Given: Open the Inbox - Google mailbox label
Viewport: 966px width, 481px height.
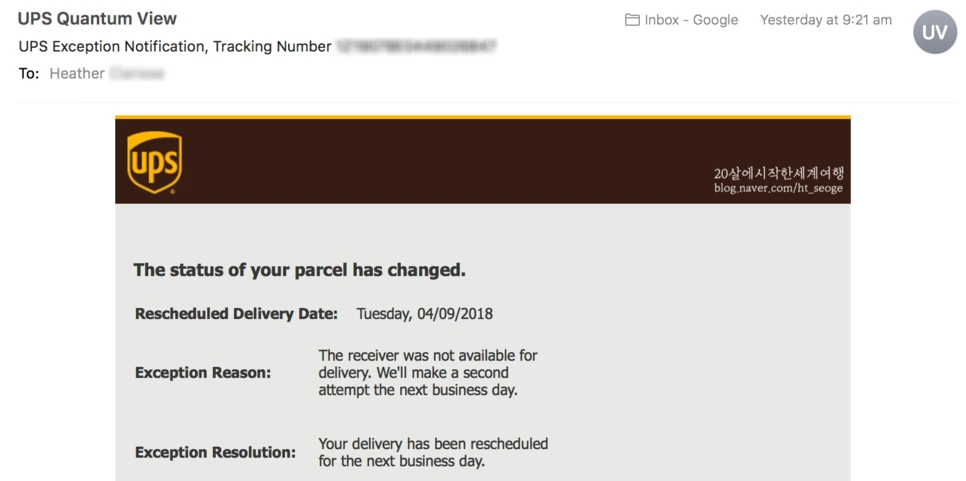Looking at the screenshot, I should [691, 20].
